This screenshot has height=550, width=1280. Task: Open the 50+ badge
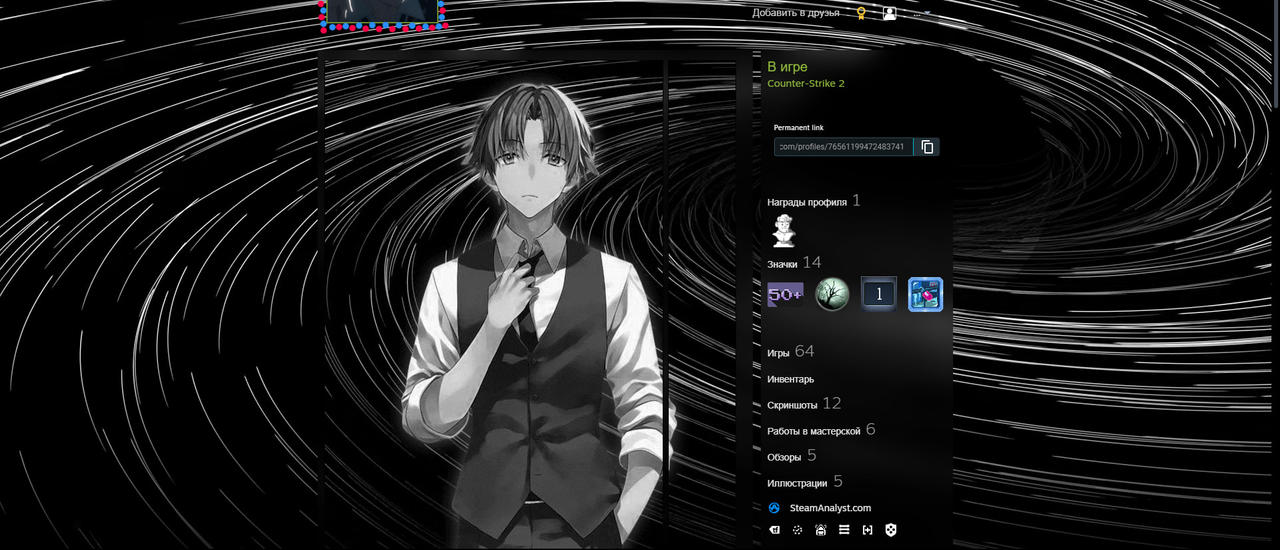785,294
